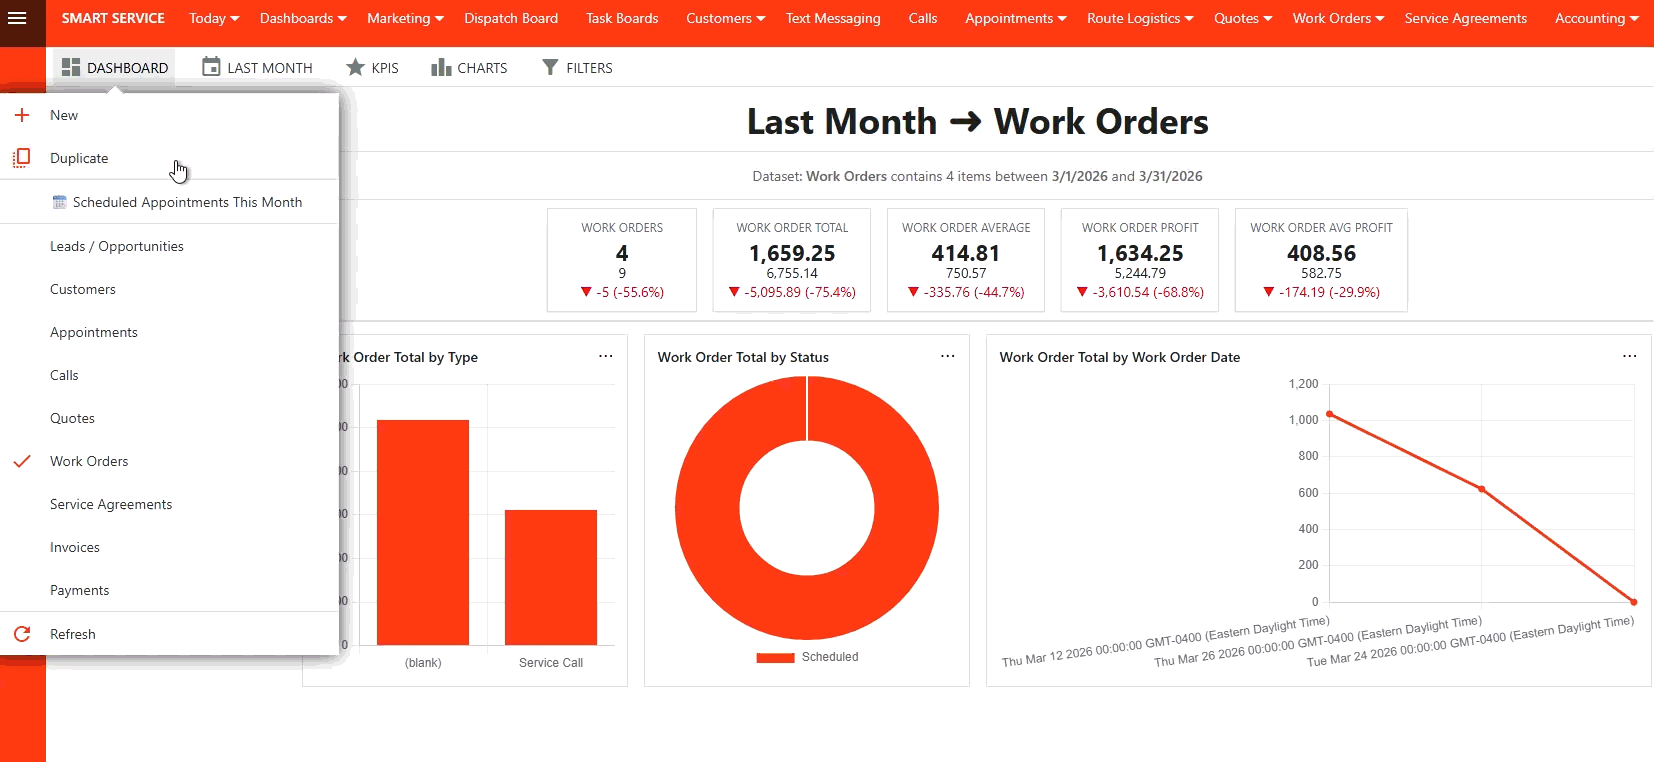Click the Filters funnel icon
This screenshot has width=1654, height=762.
(550, 67)
